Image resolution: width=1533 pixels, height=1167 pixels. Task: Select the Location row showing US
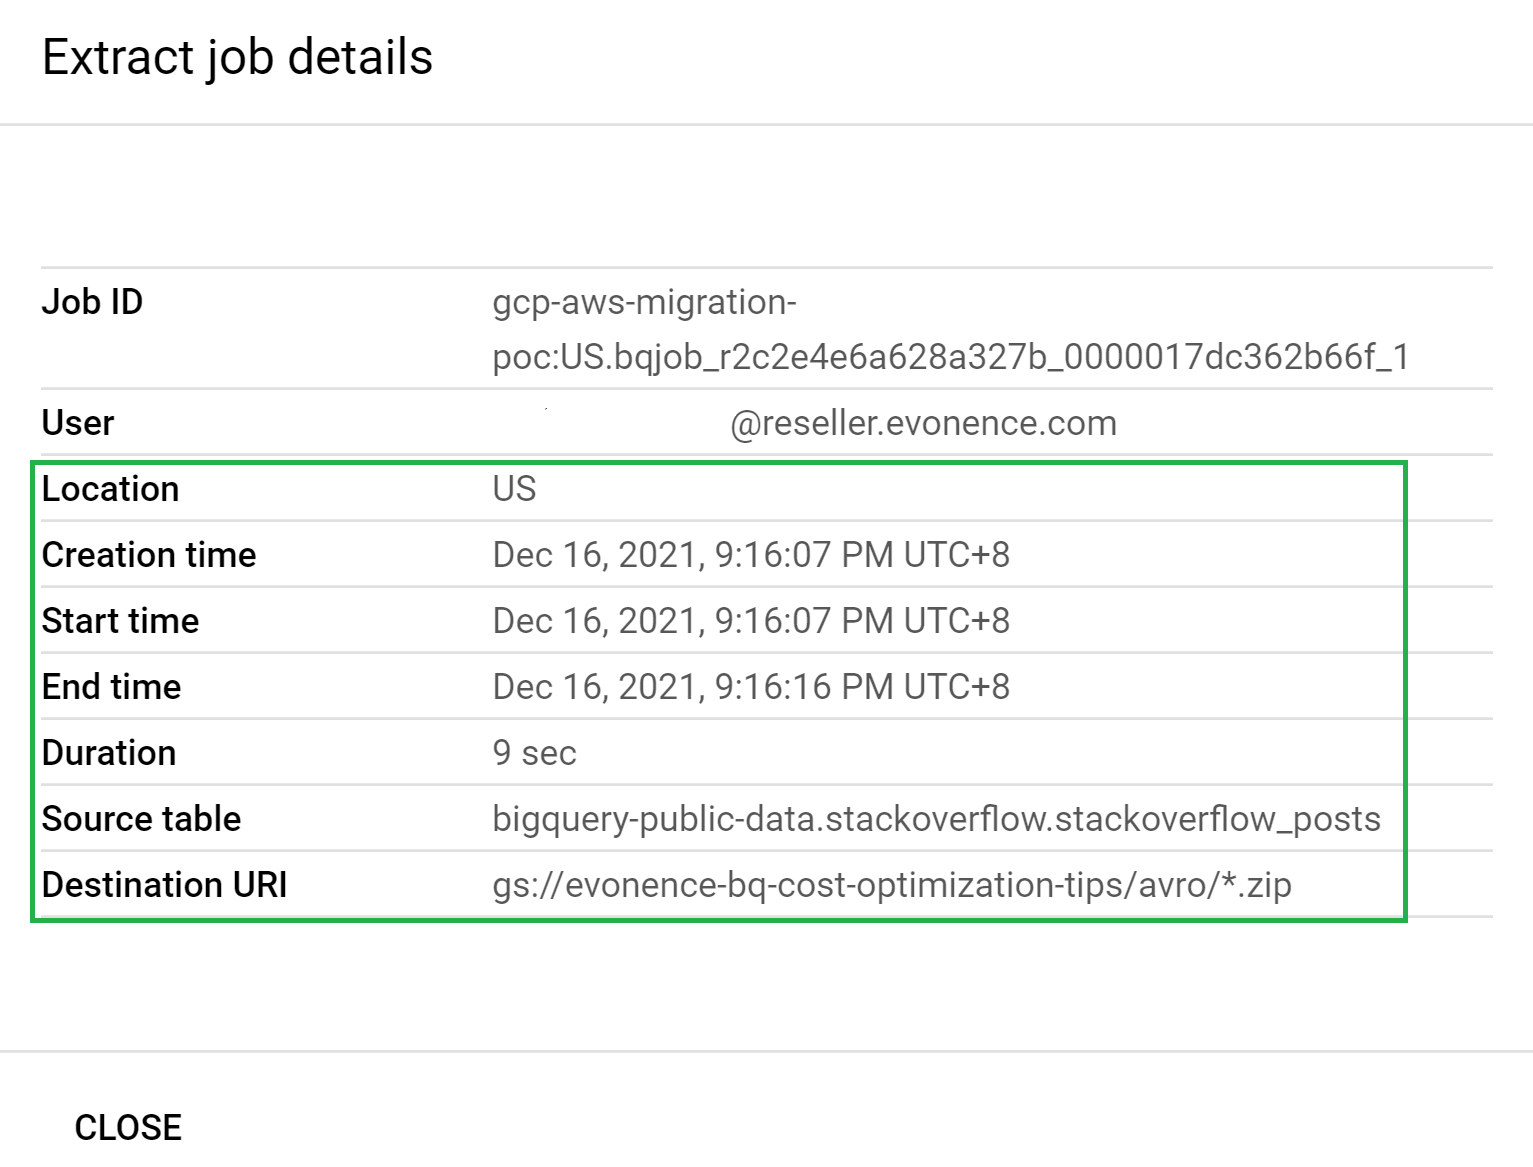click(515, 488)
